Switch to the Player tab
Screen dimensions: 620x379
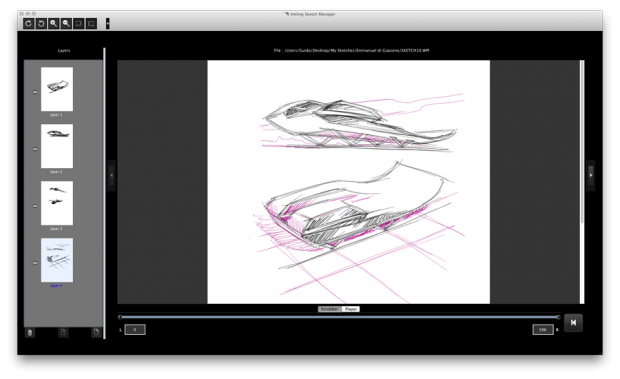click(351, 309)
